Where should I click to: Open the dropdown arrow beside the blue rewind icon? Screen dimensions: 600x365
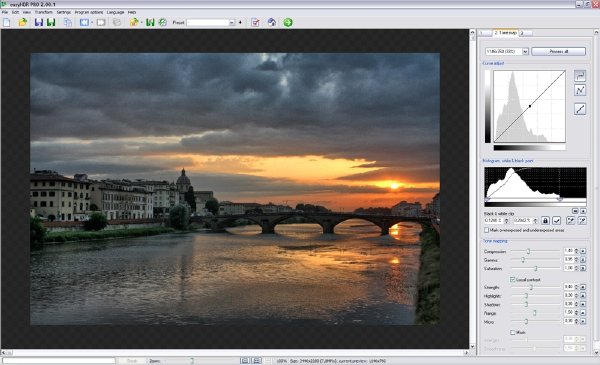92,23
